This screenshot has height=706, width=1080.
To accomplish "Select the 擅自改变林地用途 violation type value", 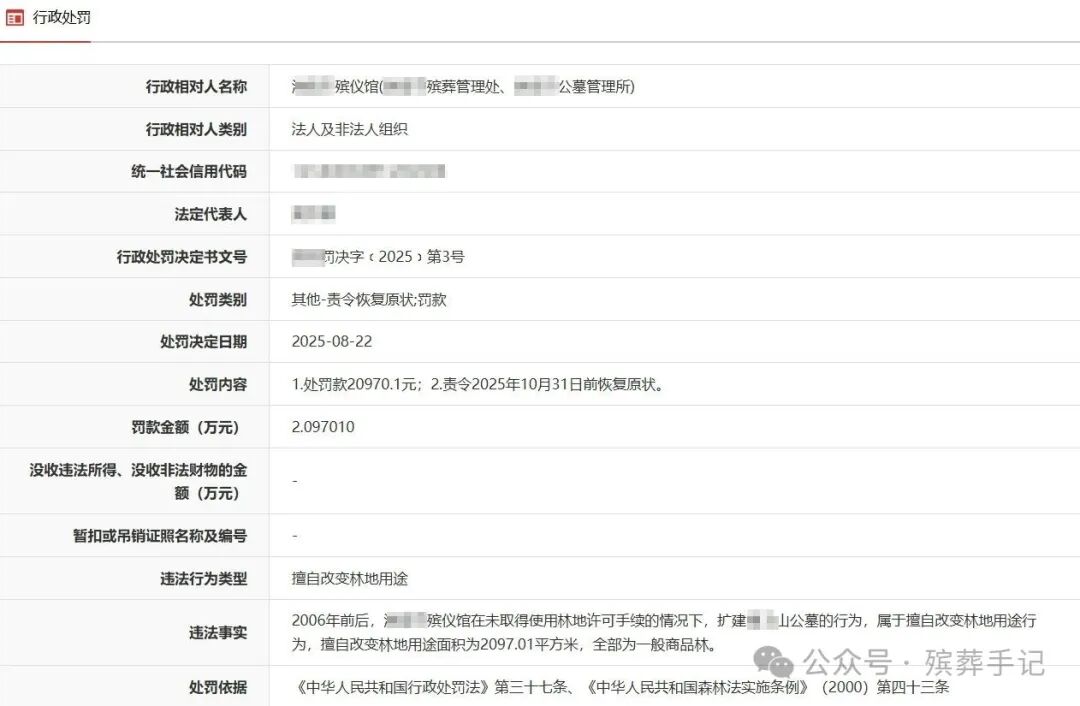I will coord(349,578).
